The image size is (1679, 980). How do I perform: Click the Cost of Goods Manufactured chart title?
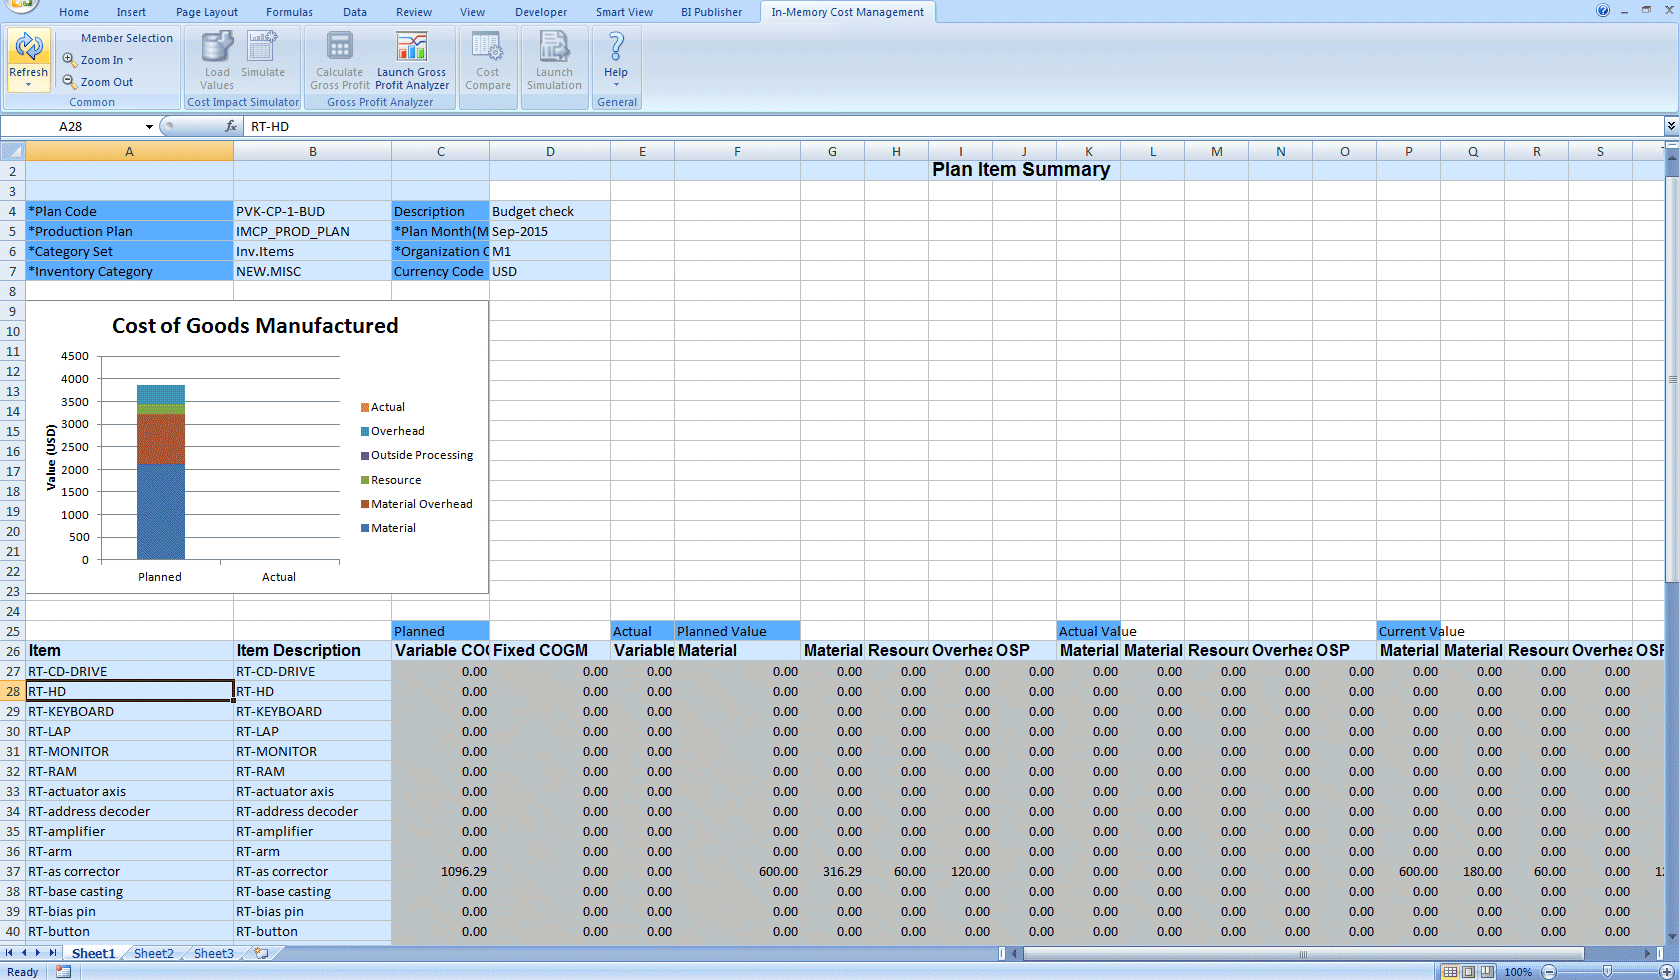pos(255,326)
